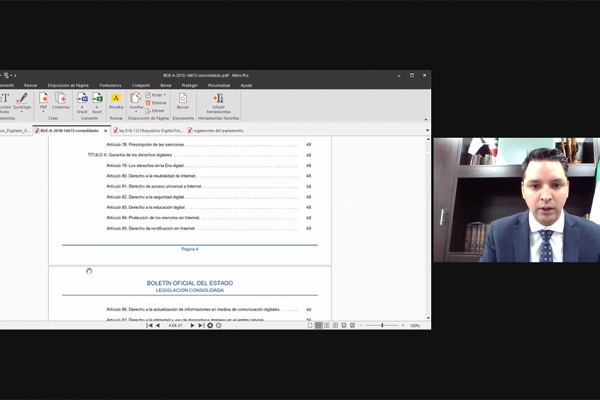Image resolution: width=600 pixels, height=400 pixels.
Task: Click the Artículo 84 Protección de menores entry
Action: [x=209, y=218]
